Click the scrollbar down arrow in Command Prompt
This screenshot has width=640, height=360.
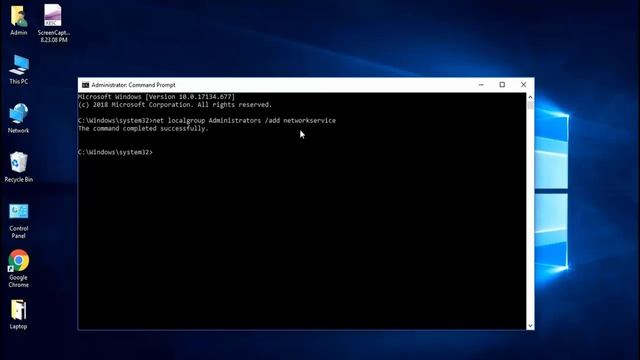pos(530,326)
